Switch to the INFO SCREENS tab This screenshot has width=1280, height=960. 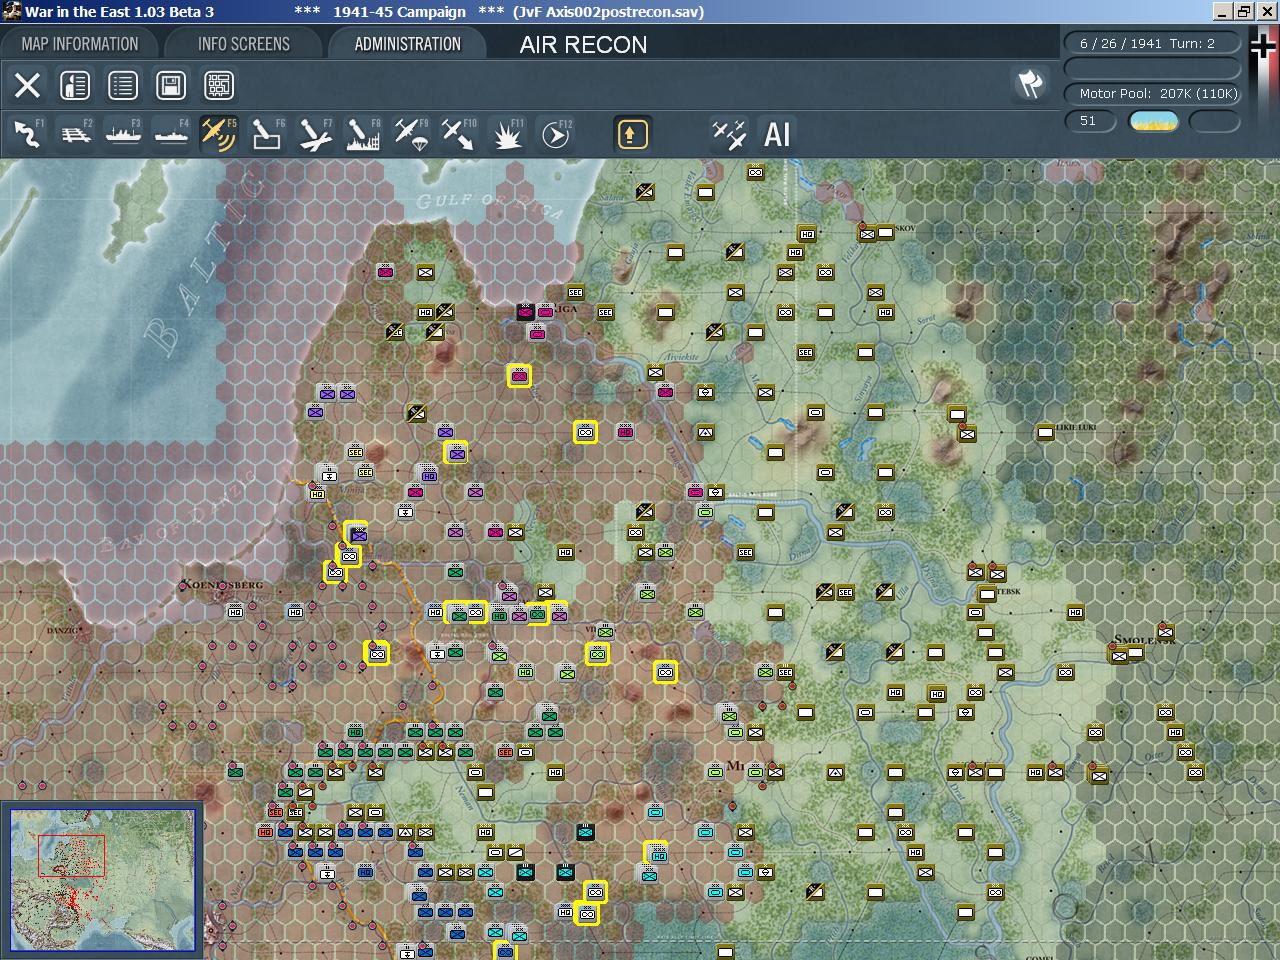[x=243, y=44]
